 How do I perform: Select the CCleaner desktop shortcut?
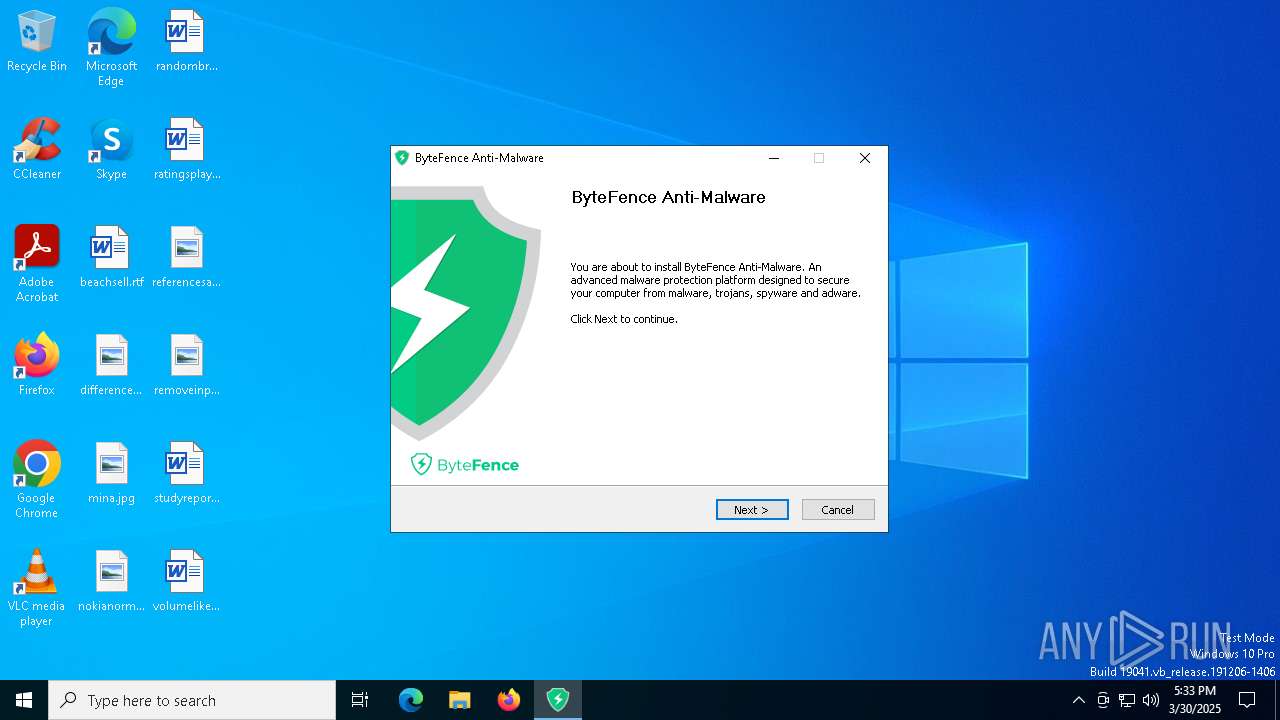(37, 150)
